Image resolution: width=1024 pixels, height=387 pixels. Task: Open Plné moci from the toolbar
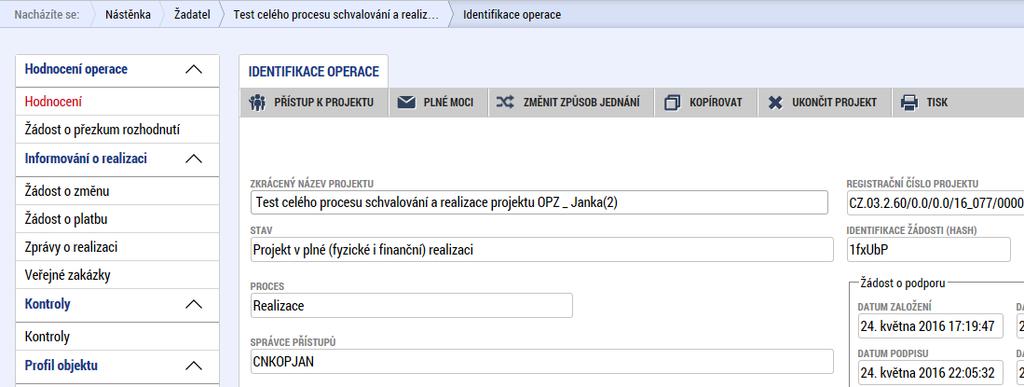coord(438,102)
